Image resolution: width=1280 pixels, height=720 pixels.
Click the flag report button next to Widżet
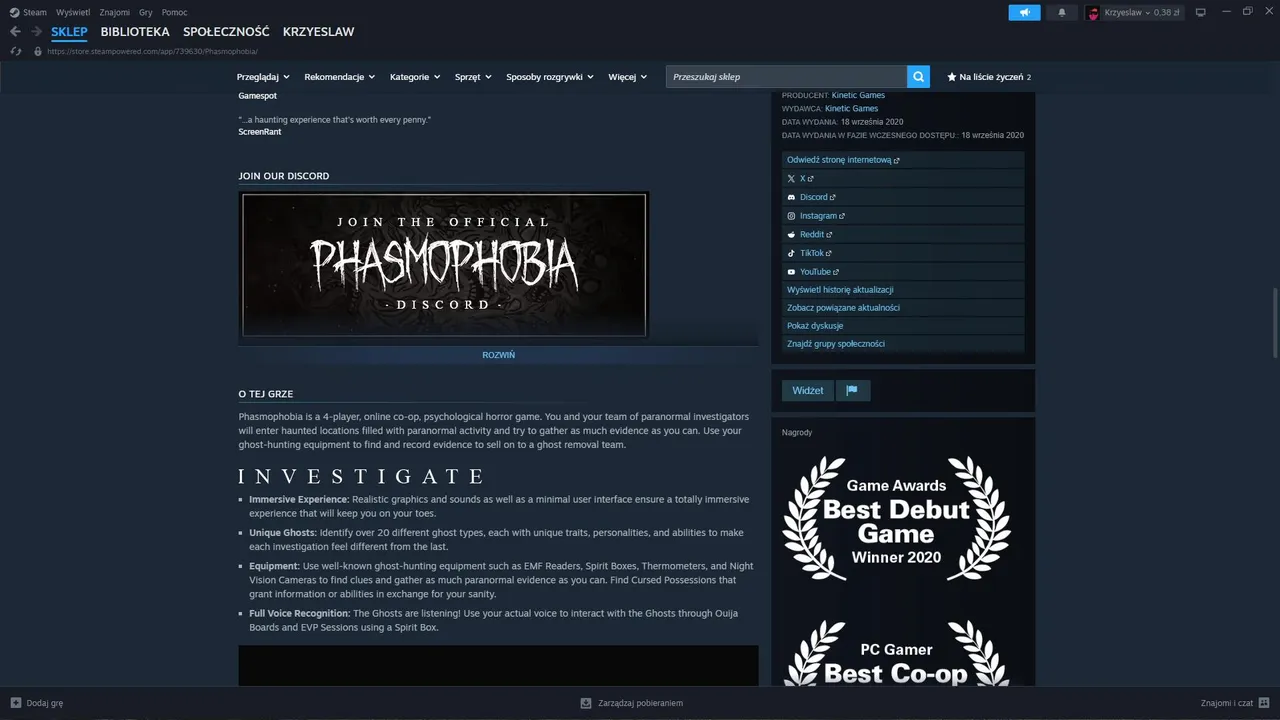[x=852, y=390]
